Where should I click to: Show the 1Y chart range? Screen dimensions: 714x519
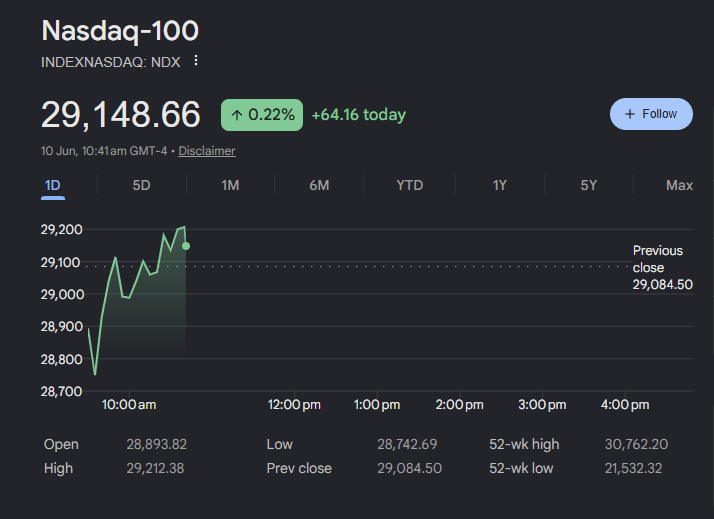pos(499,185)
